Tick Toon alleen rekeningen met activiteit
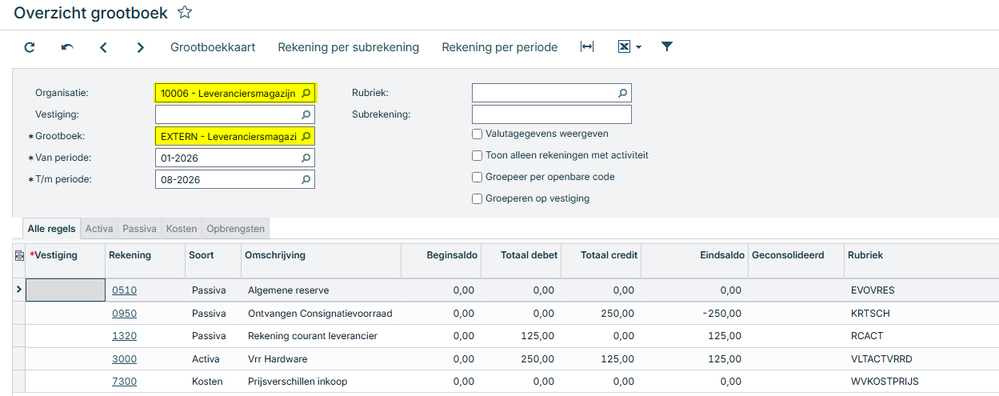The height and width of the screenshot is (396, 999). point(477,155)
